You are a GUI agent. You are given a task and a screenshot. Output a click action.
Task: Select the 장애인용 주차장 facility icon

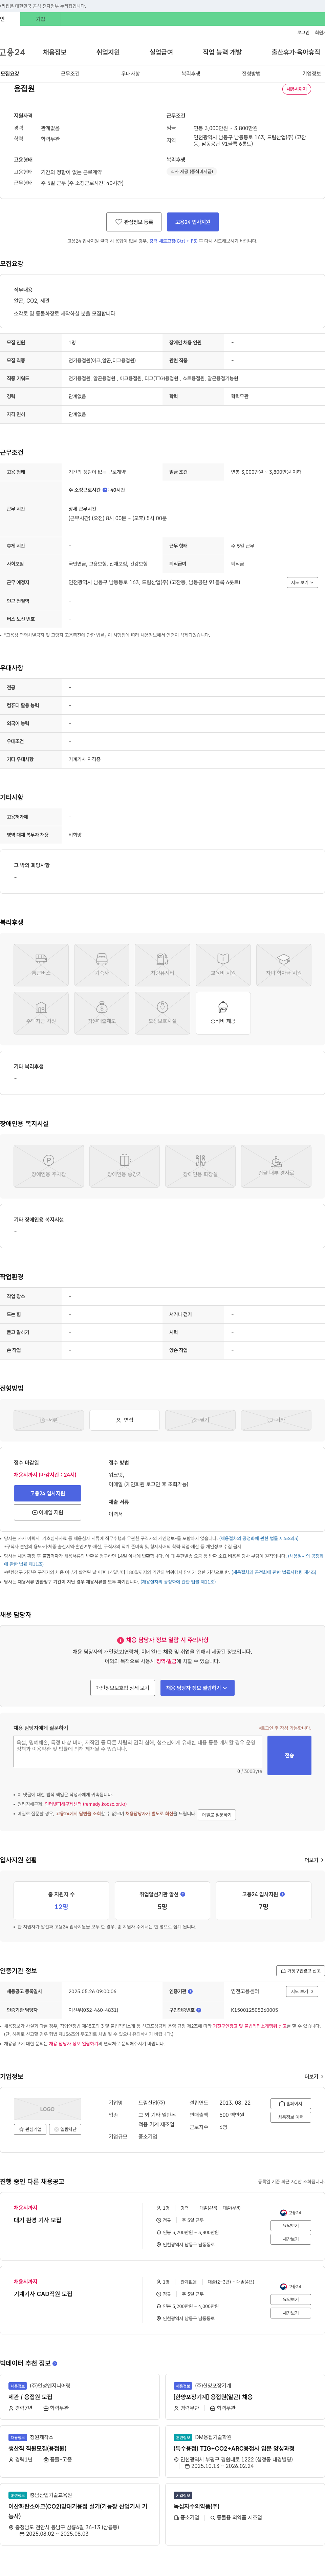pyautogui.click(x=48, y=1166)
